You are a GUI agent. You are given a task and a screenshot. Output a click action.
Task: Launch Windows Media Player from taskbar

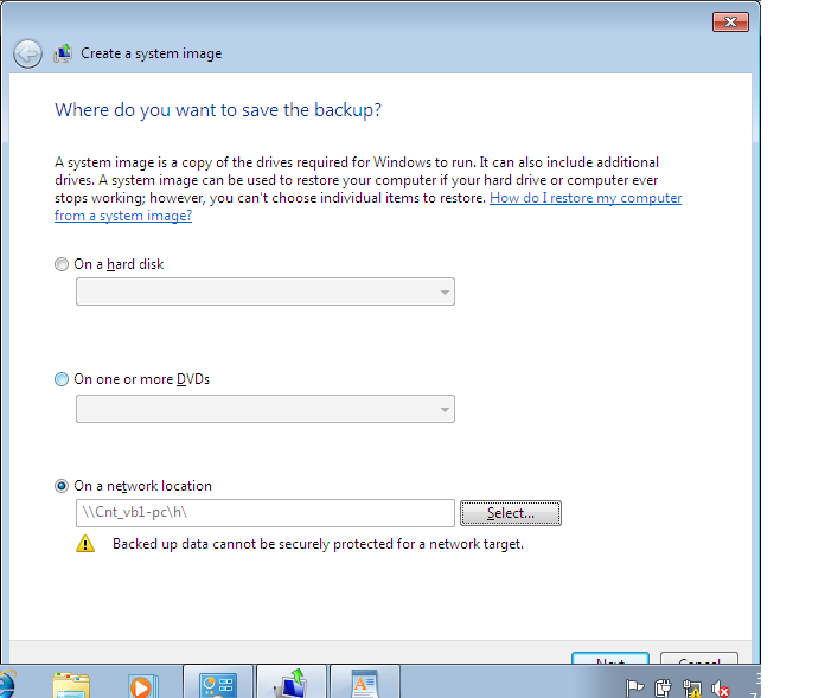pos(142,685)
